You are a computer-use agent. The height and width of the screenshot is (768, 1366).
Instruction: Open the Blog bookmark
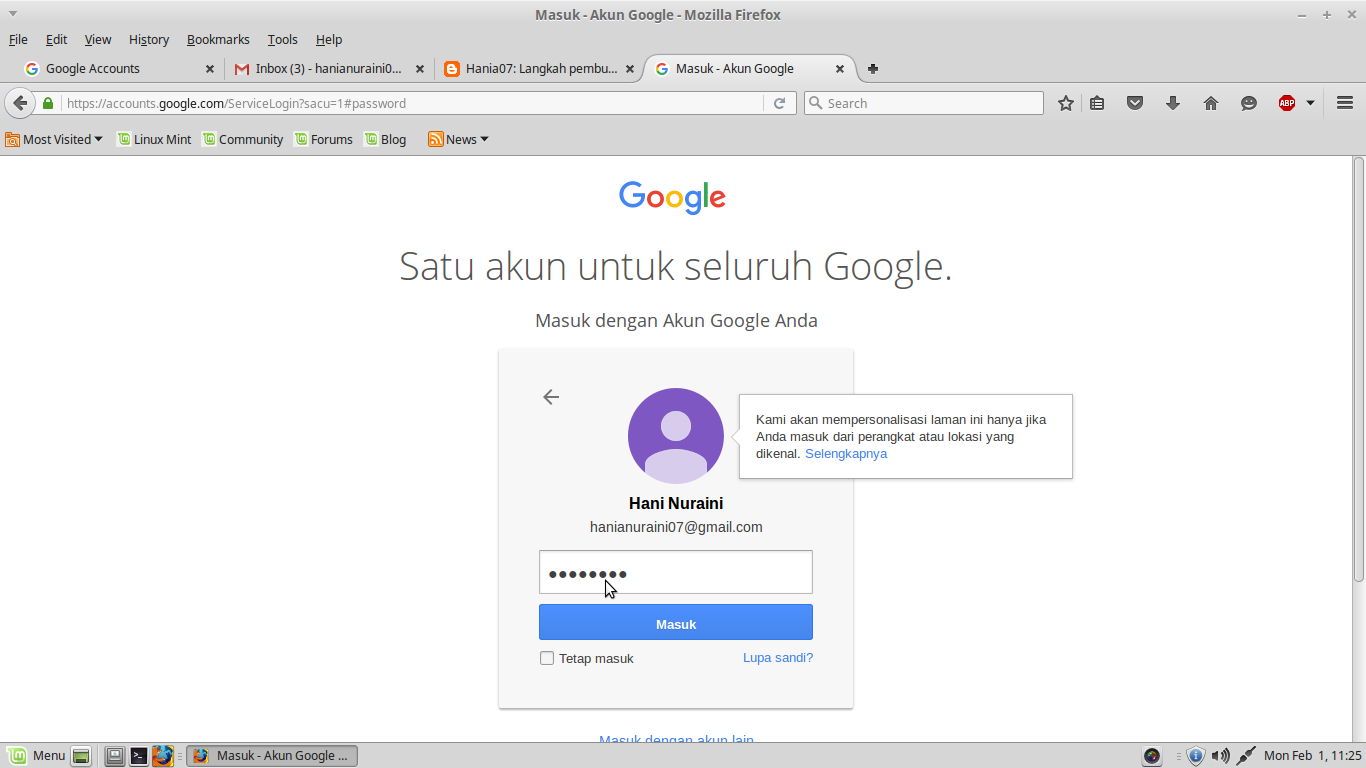[x=385, y=140]
